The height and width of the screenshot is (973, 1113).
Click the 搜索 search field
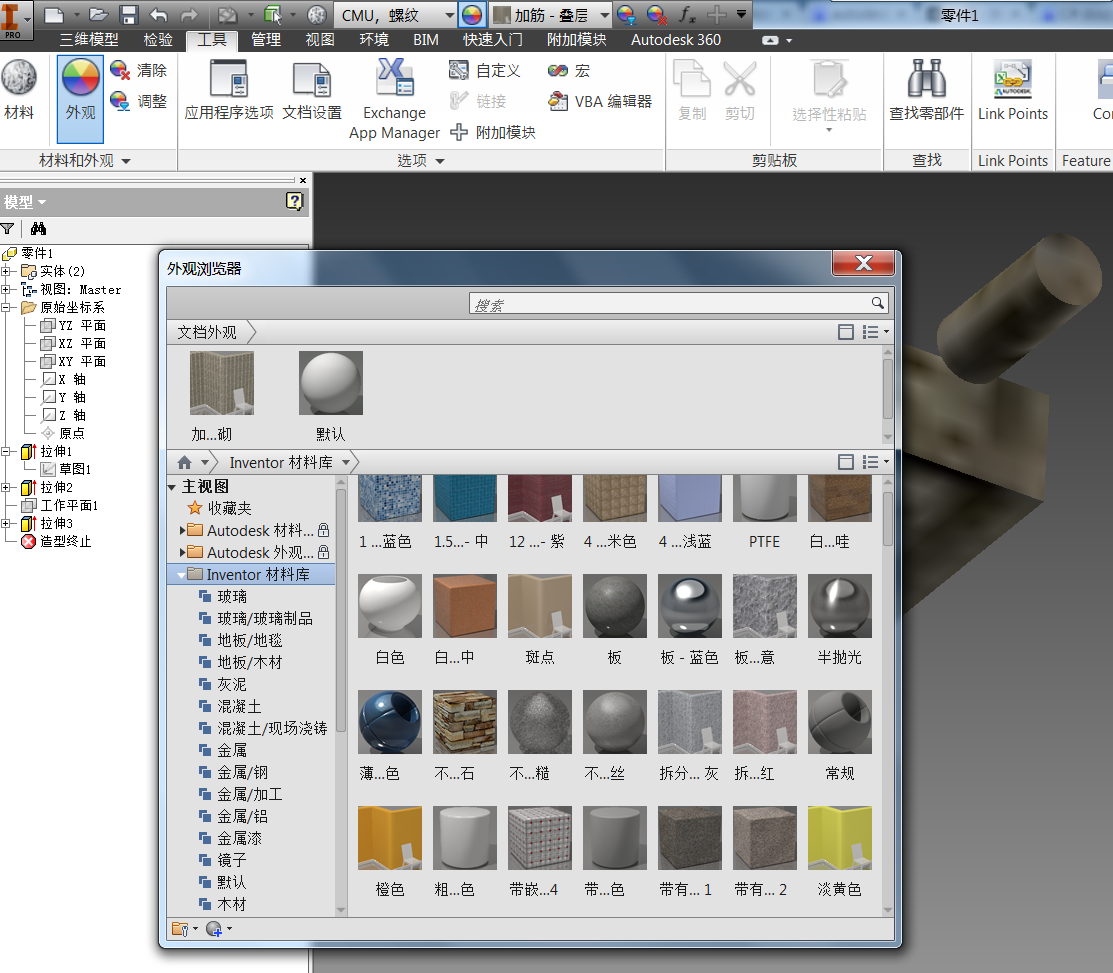(x=668, y=304)
